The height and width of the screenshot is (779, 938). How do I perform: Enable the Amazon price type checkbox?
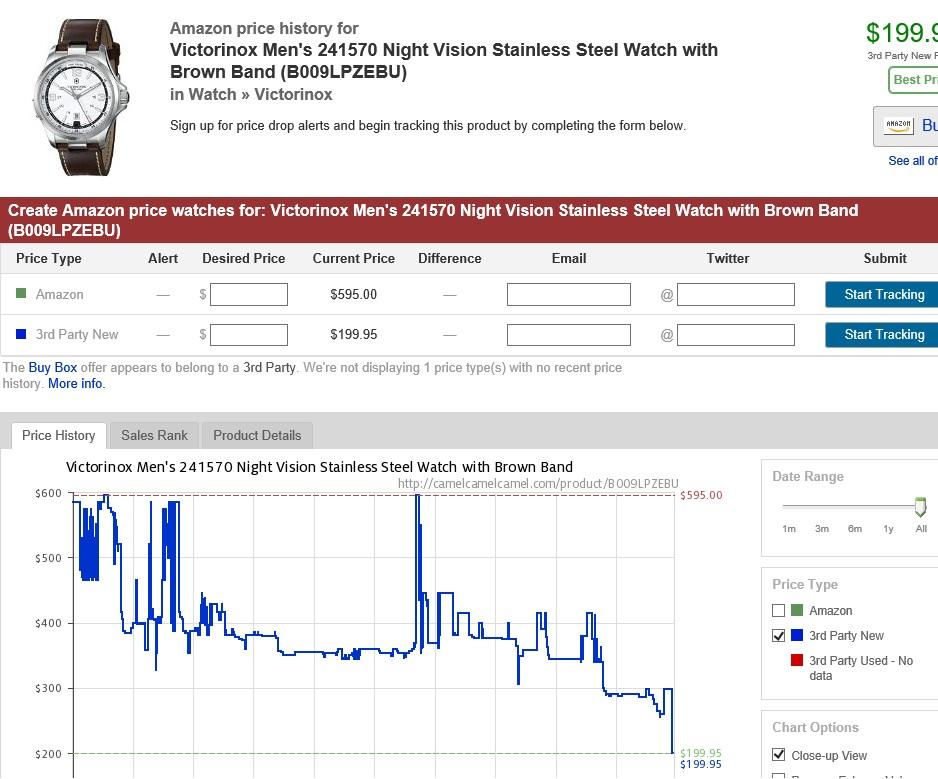[778, 610]
